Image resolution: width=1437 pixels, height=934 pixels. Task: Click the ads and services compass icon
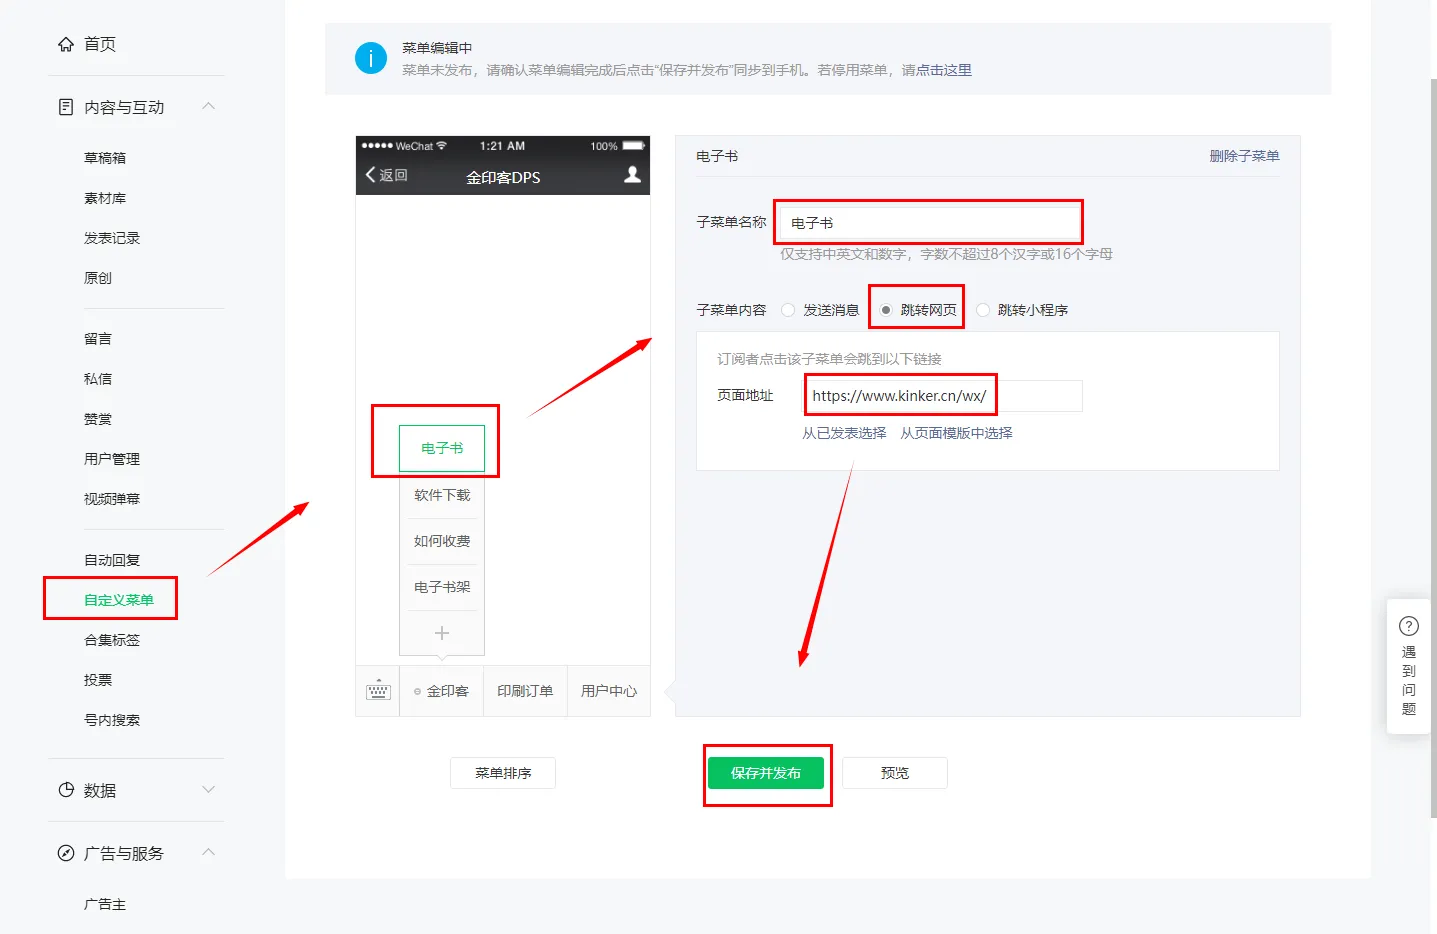pyautogui.click(x=66, y=853)
